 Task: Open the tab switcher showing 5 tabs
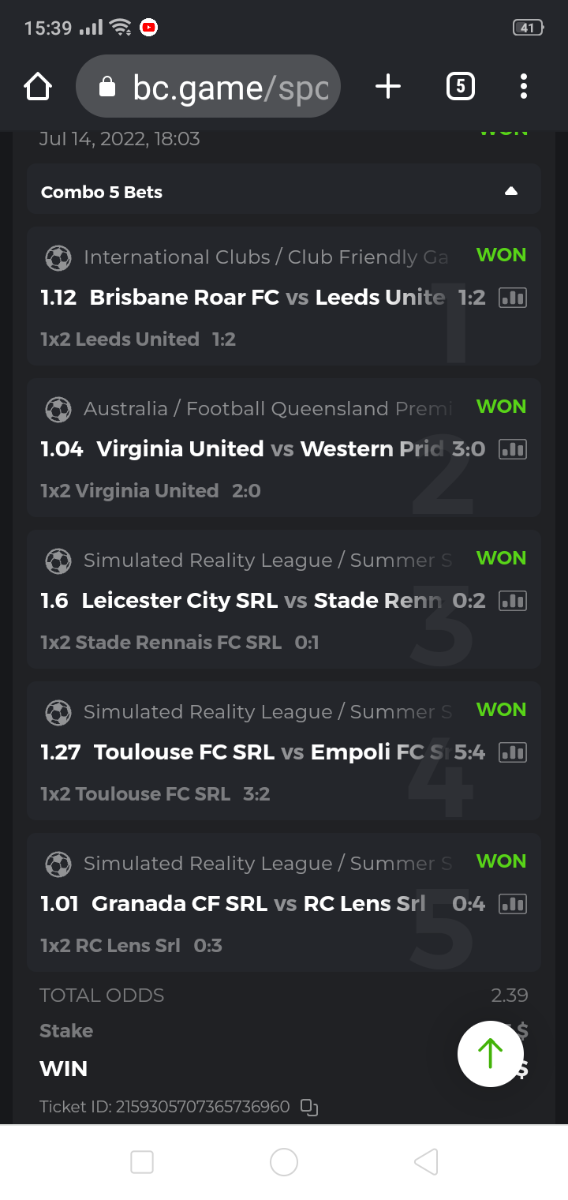[459, 87]
